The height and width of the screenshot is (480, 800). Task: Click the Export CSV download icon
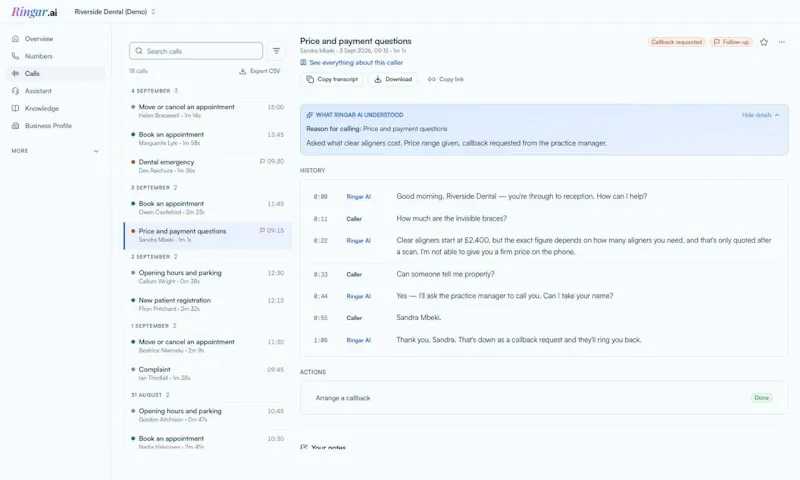[242, 71]
